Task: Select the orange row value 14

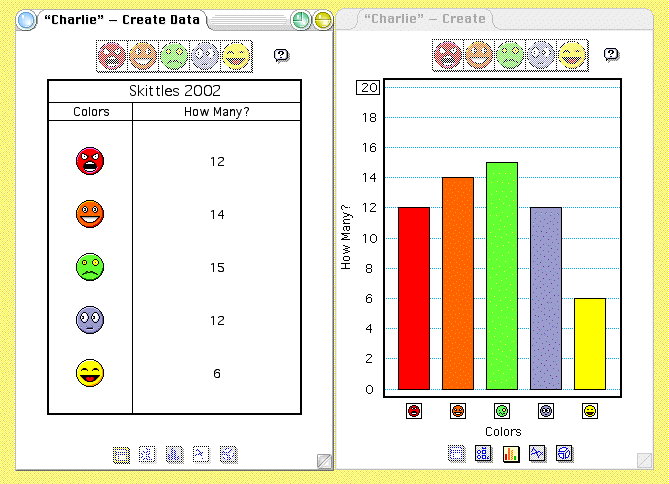Action: (217, 215)
